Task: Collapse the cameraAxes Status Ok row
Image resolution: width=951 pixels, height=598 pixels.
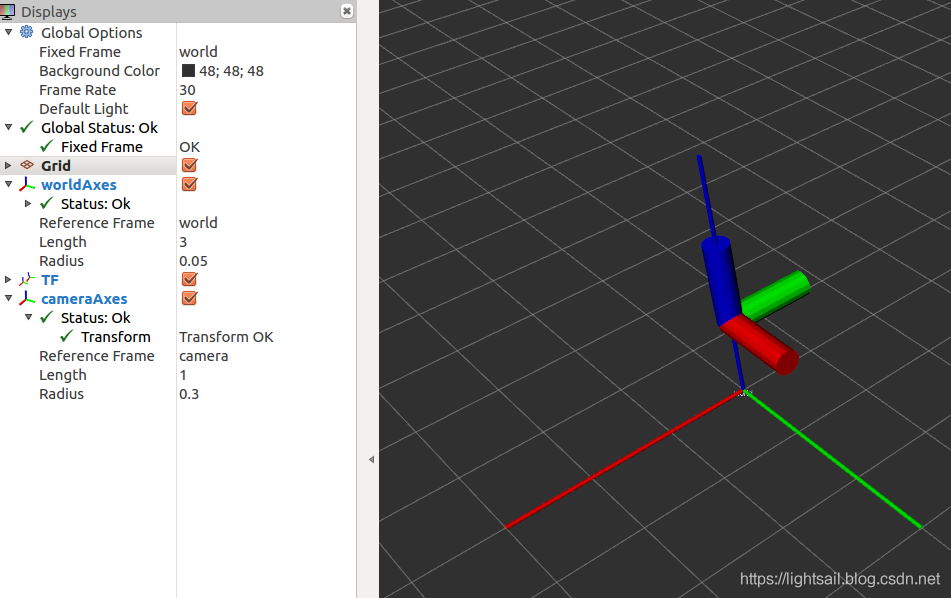Action: point(29,317)
